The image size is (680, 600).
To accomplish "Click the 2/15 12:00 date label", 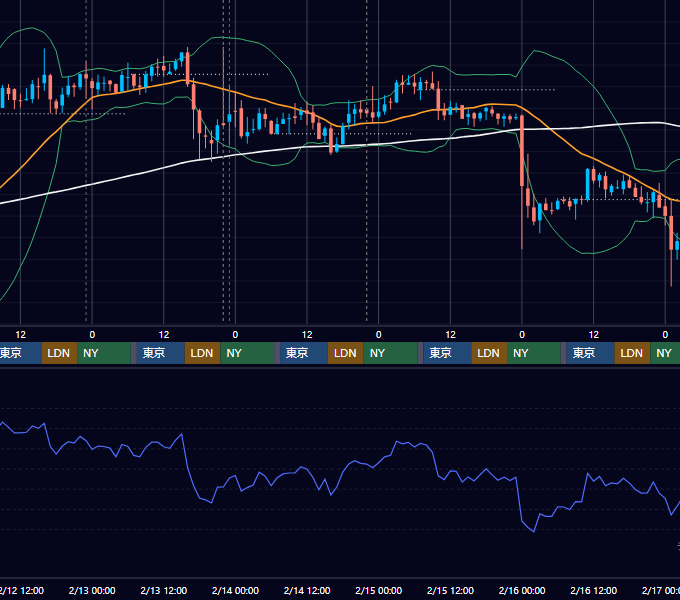I will [450, 590].
